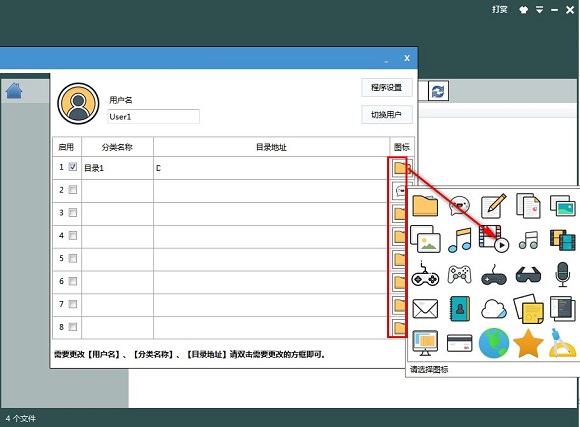Click the row 3 folder icon button

pos(399,214)
